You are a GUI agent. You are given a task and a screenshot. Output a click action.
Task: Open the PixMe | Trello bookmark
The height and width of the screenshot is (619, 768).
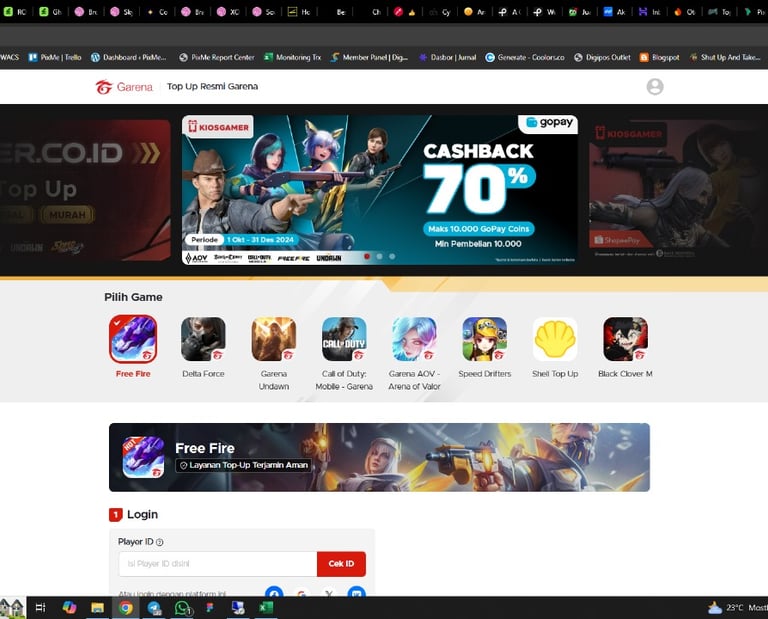(x=55, y=57)
